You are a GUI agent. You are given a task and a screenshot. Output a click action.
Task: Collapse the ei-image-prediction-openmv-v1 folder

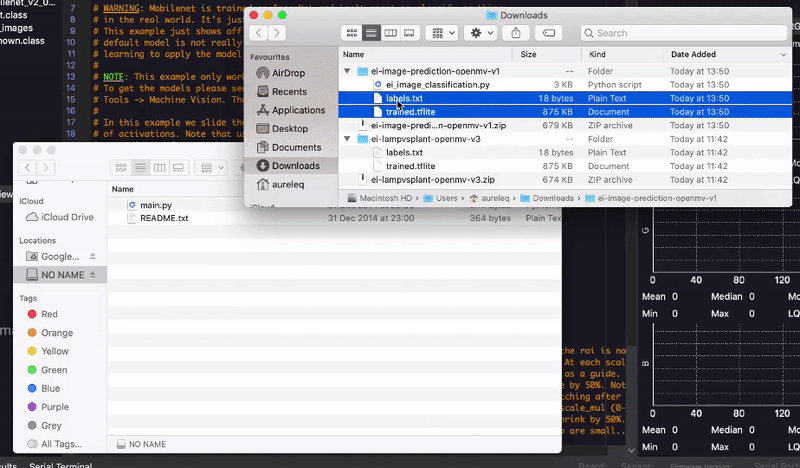[x=348, y=72]
